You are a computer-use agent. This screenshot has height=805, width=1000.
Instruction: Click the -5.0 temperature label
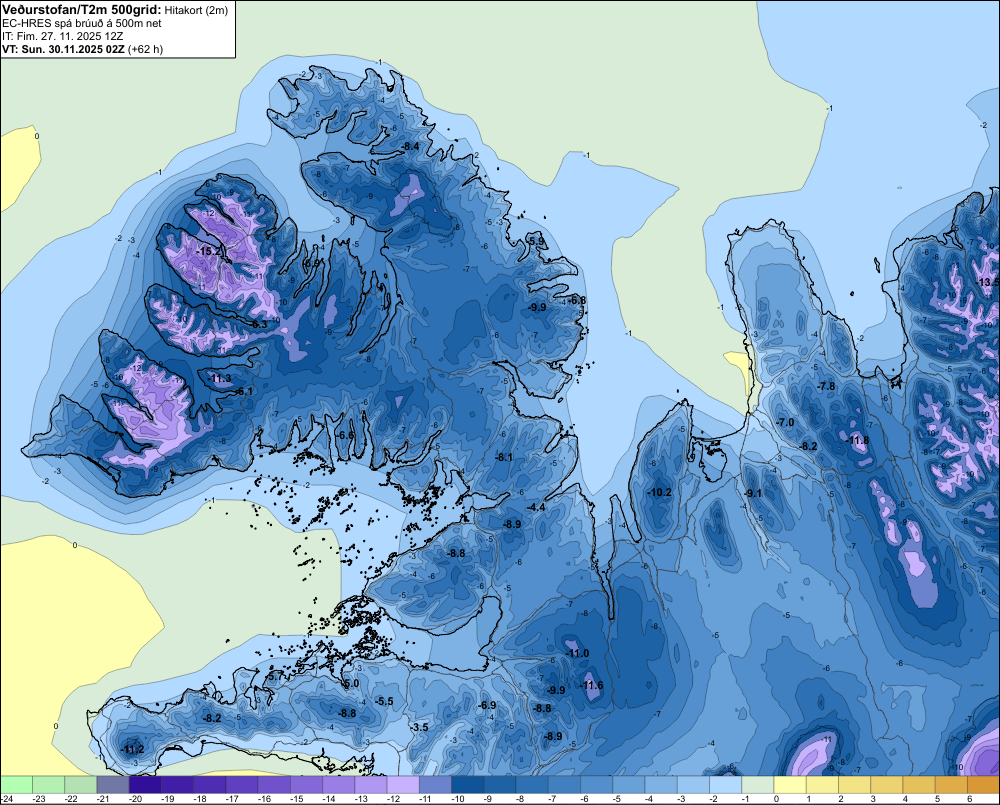[351, 684]
